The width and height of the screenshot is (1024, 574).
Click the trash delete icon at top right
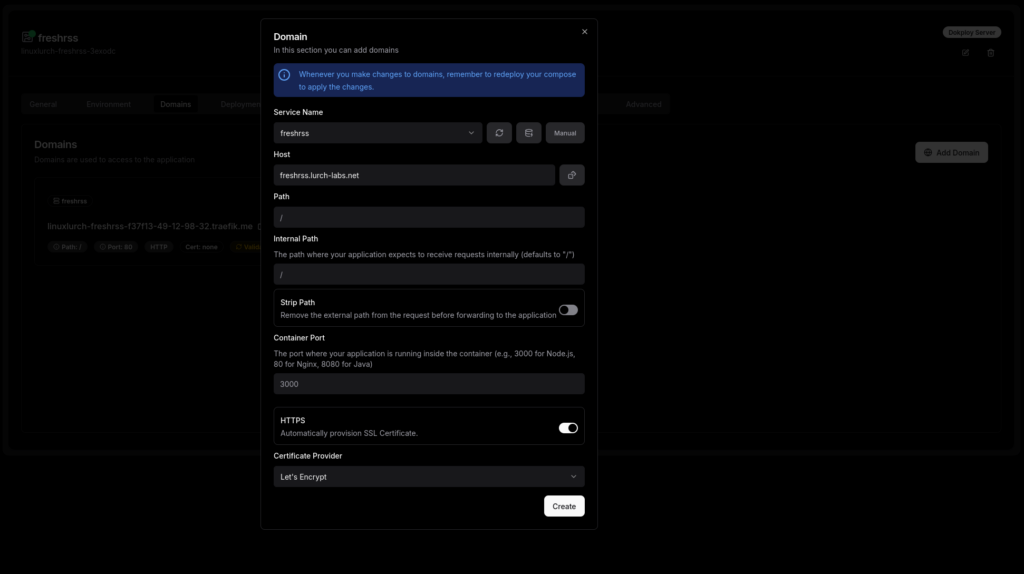click(x=991, y=53)
